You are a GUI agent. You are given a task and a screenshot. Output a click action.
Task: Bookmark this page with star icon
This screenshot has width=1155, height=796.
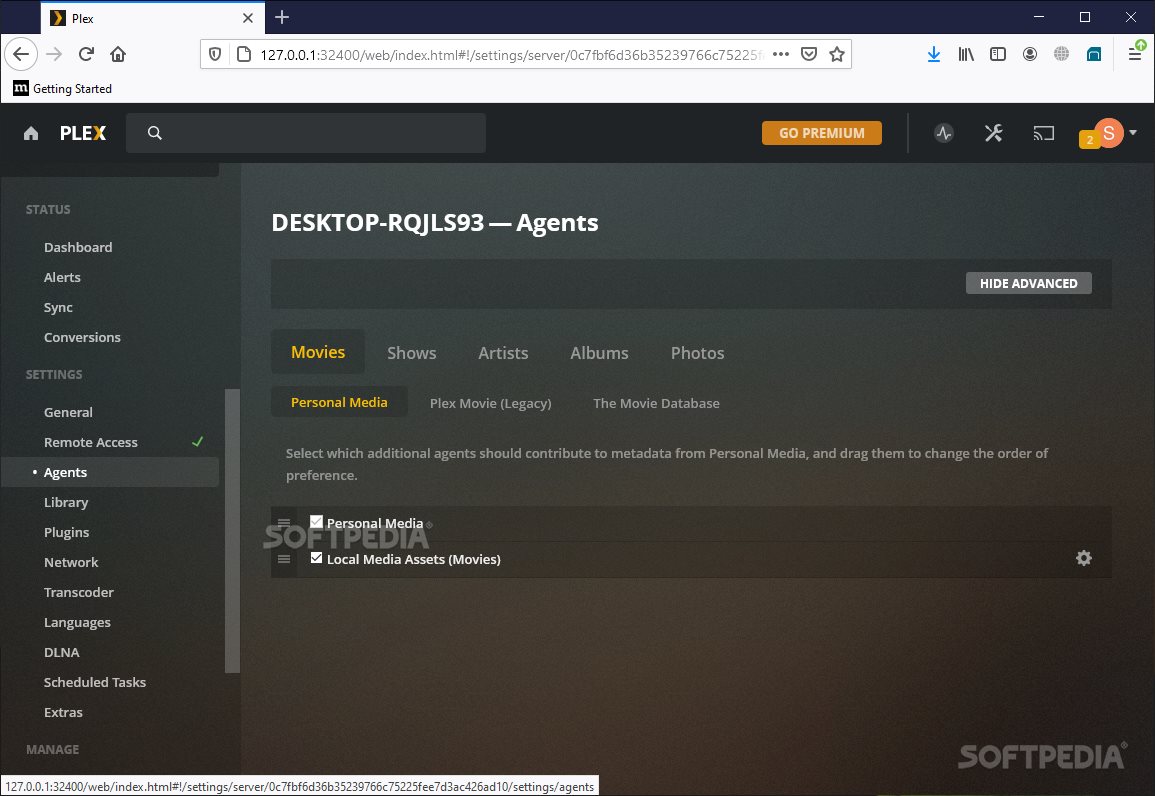[x=837, y=54]
